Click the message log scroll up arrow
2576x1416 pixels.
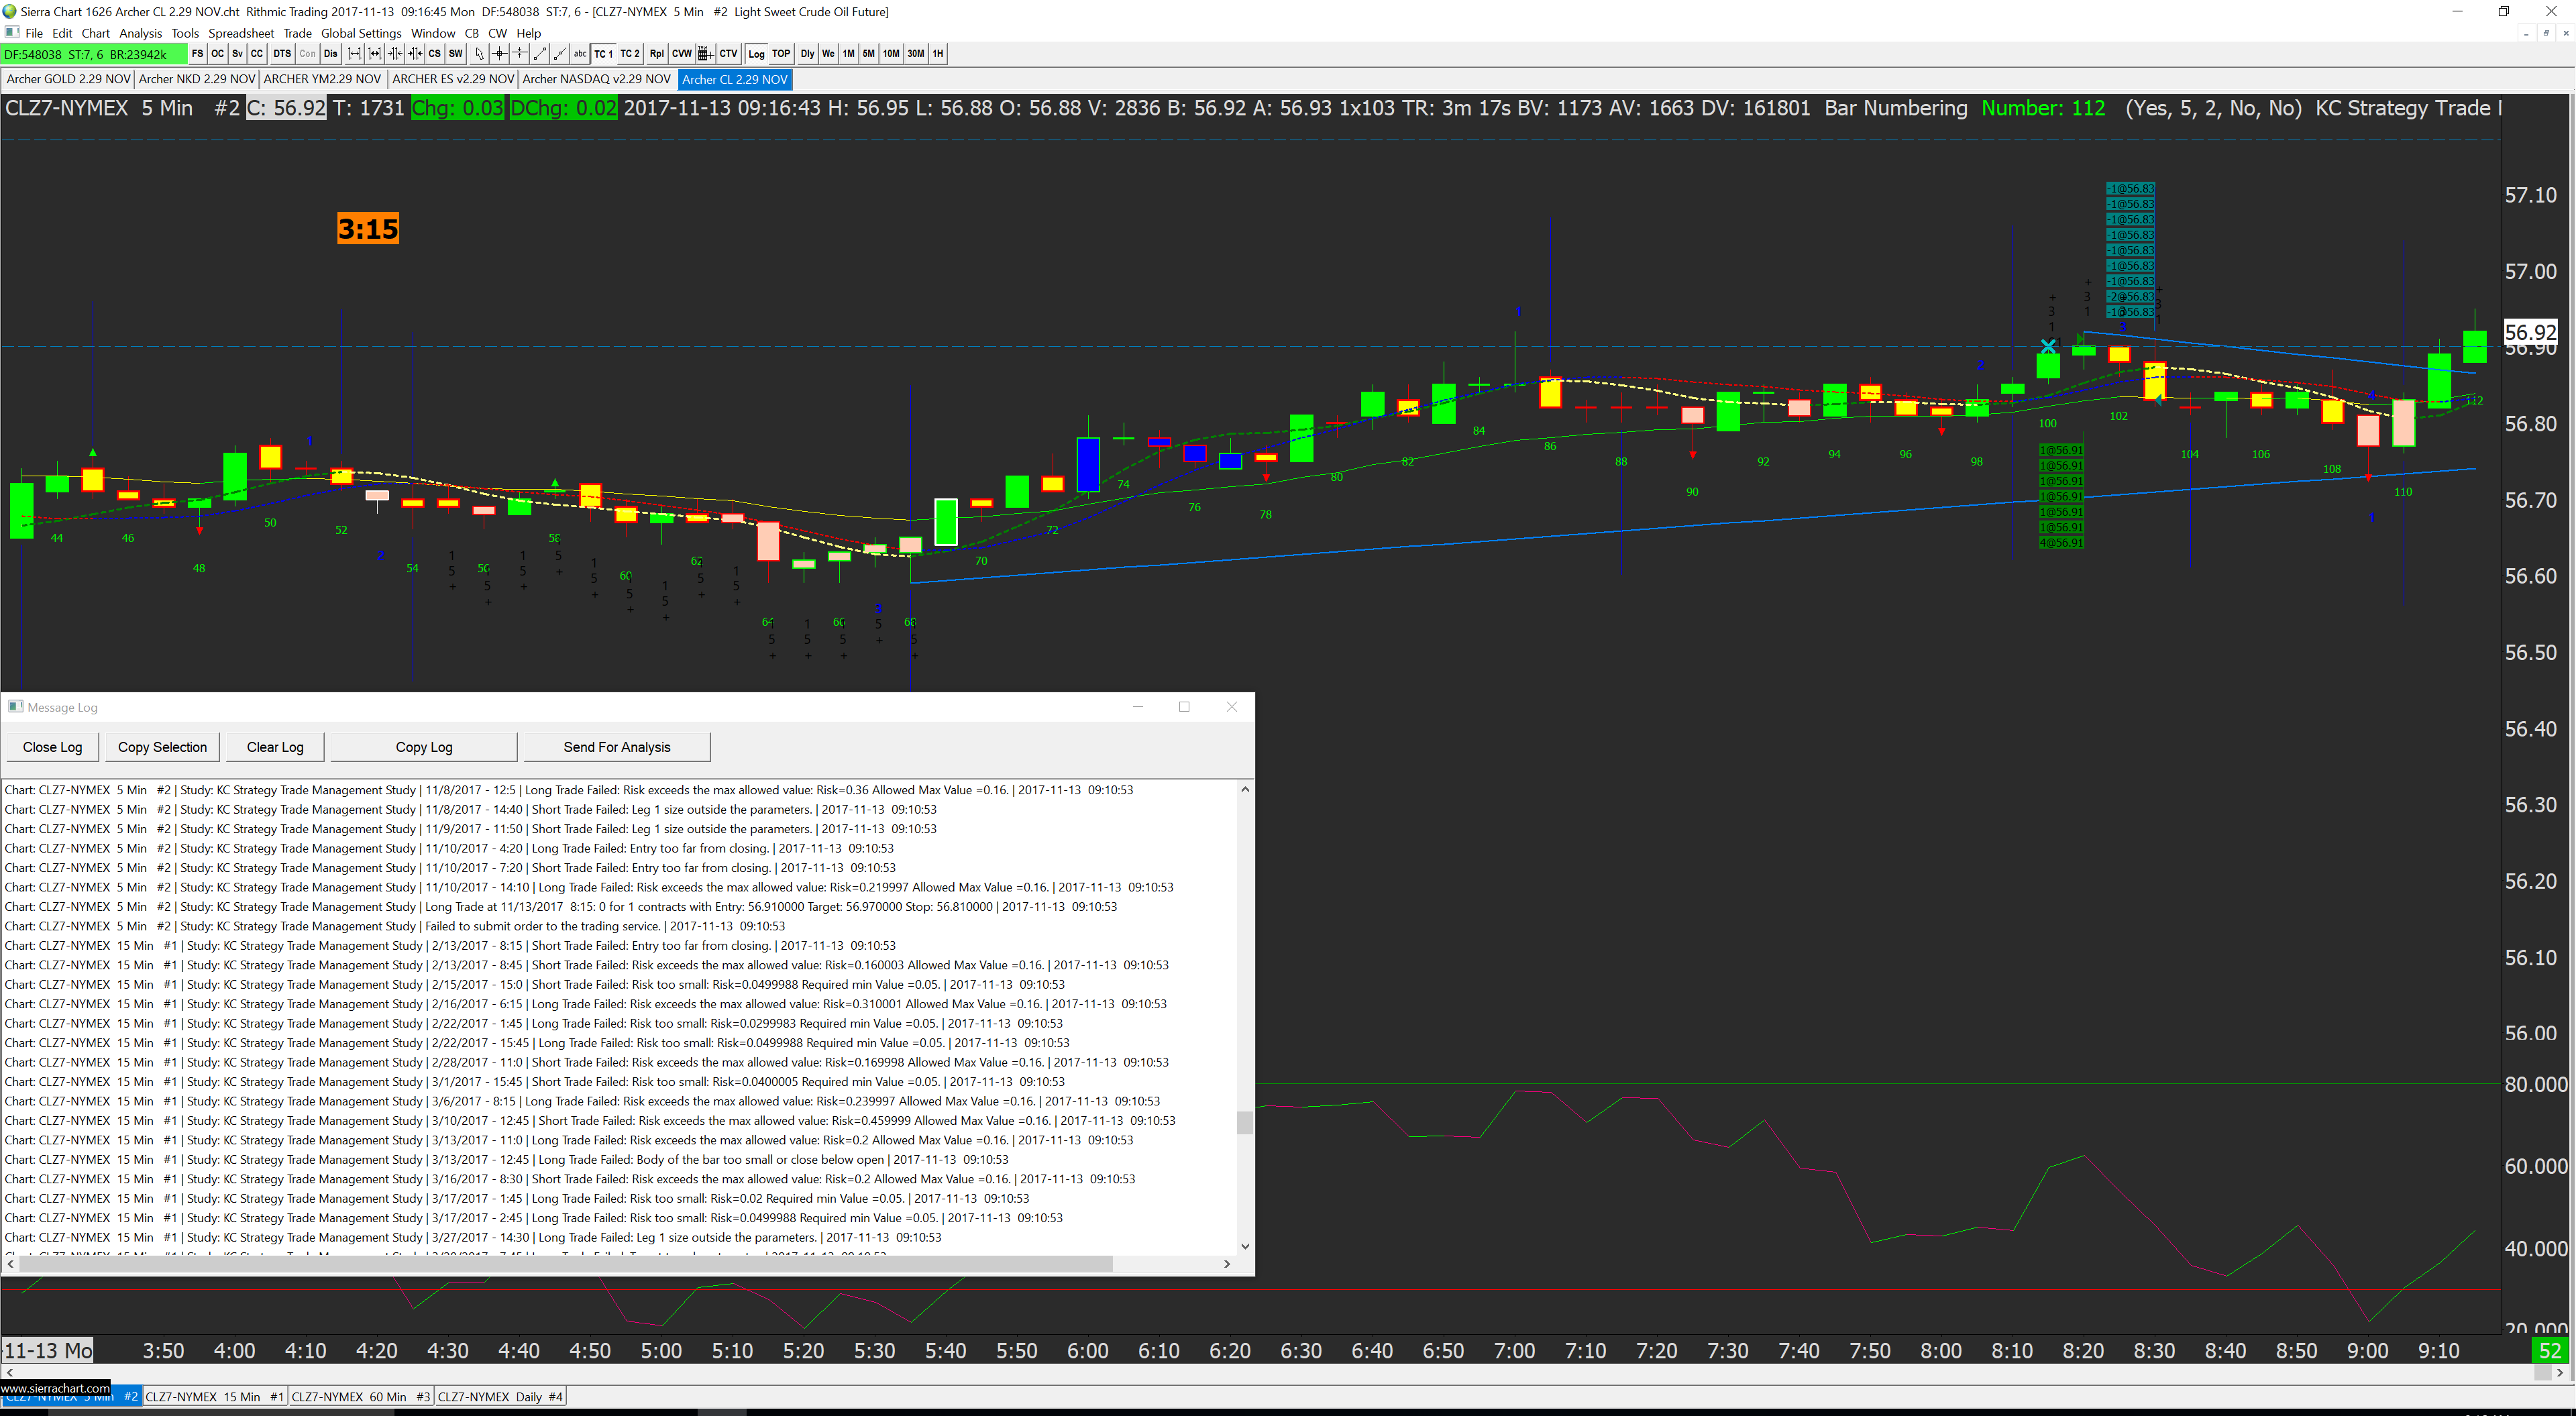click(x=1245, y=790)
